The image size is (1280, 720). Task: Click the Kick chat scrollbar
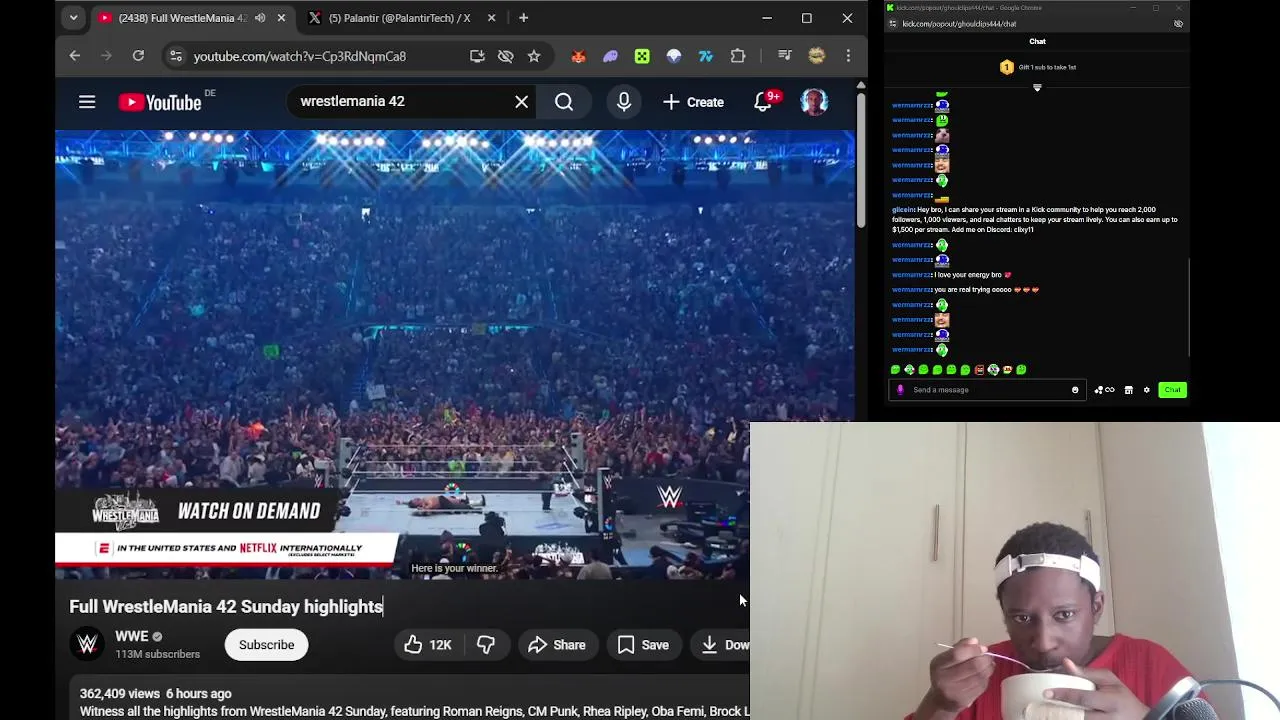[1189, 305]
